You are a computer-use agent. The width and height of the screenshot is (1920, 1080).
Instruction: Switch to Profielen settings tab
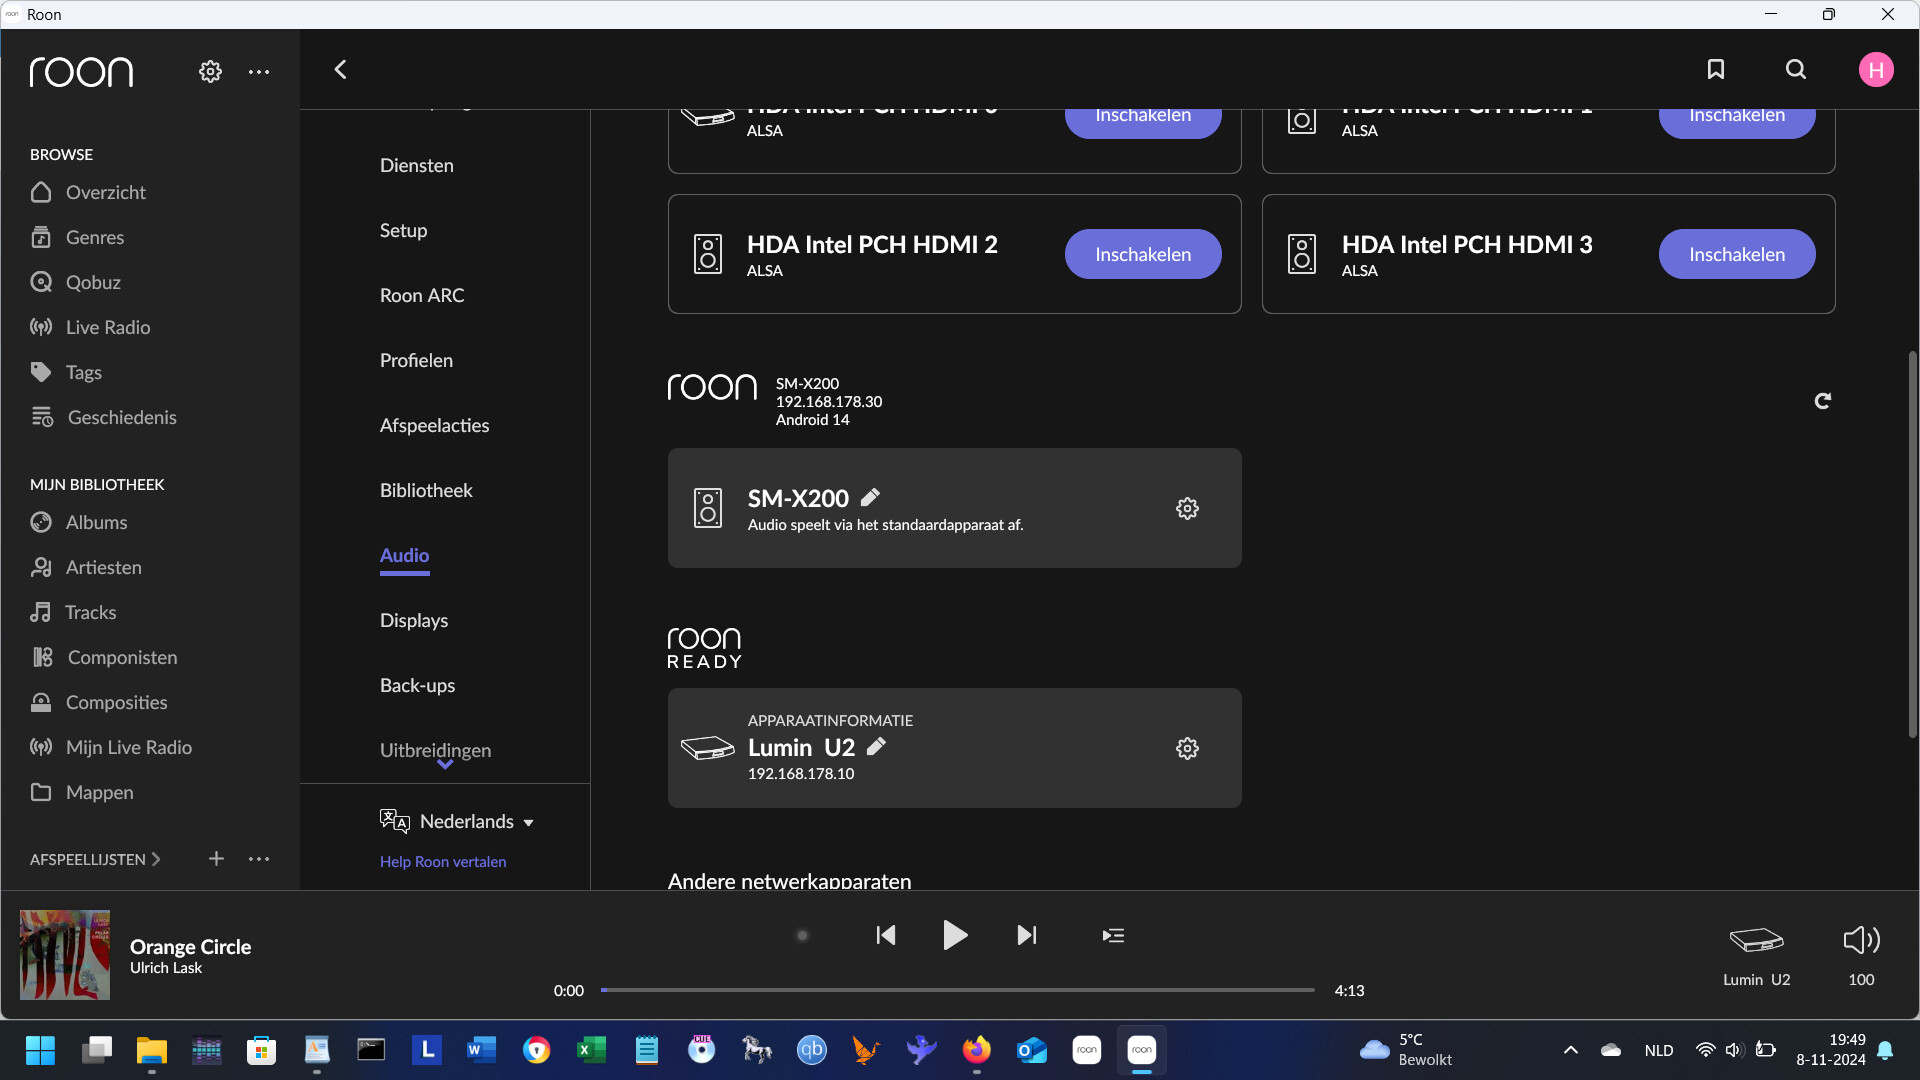[x=416, y=360]
